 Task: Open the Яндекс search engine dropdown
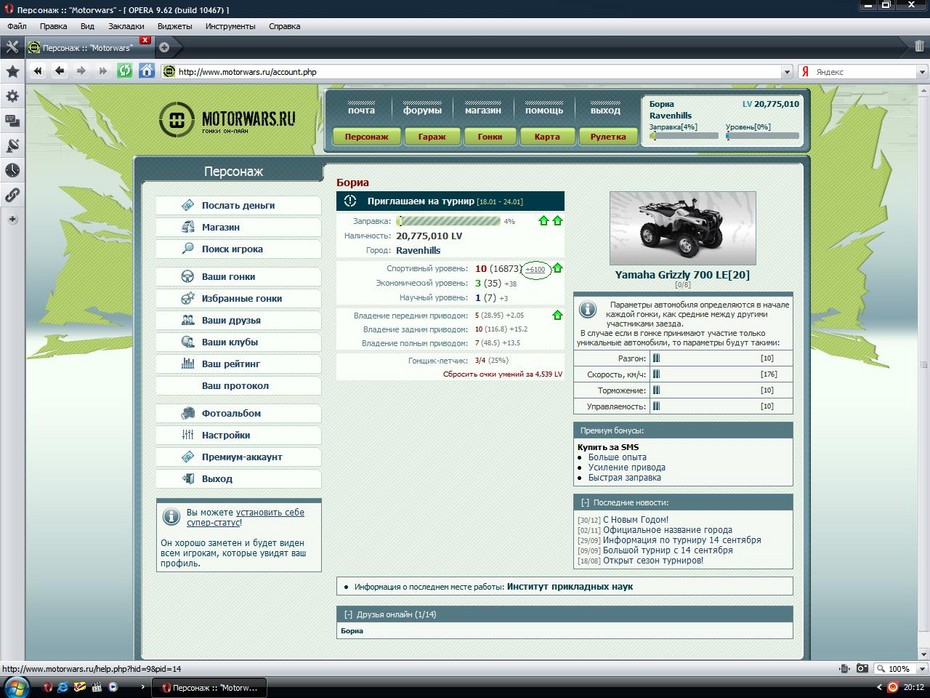(922, 72)
